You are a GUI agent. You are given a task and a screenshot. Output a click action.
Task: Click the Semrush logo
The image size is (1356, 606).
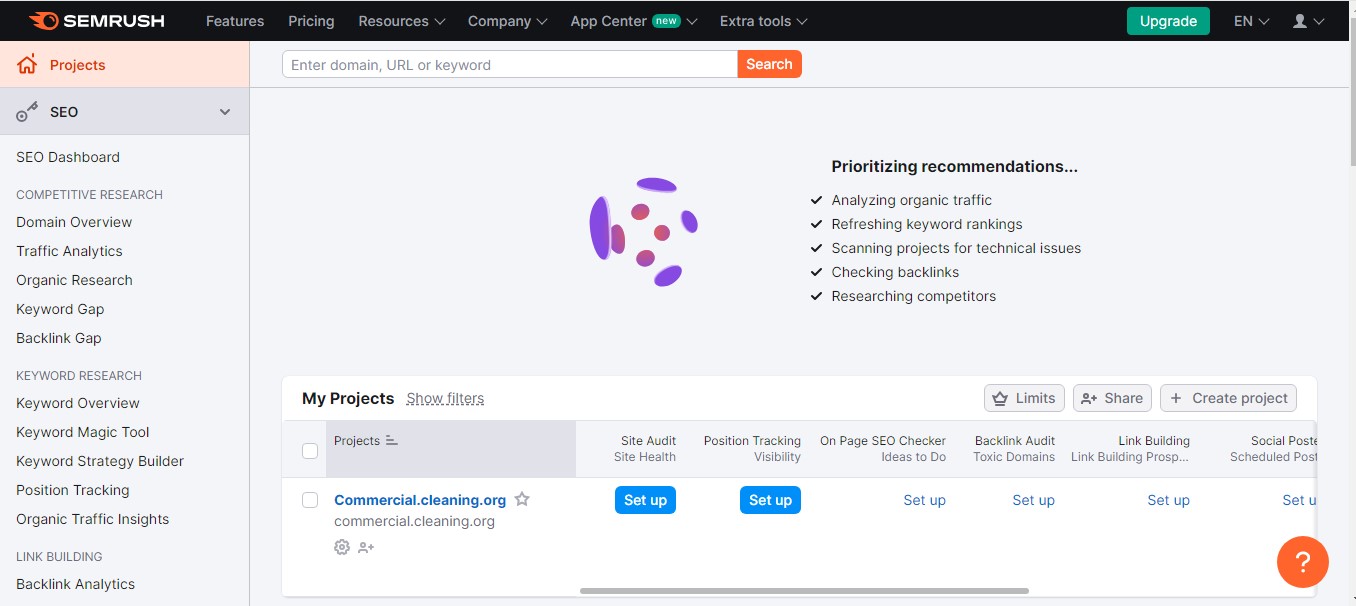[x=97, y=20]
